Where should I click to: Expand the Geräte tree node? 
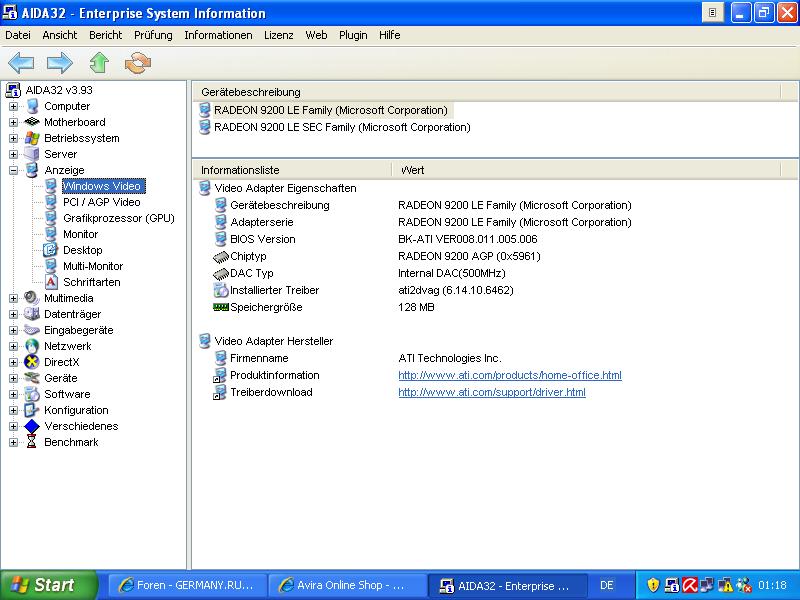point(14,378)
